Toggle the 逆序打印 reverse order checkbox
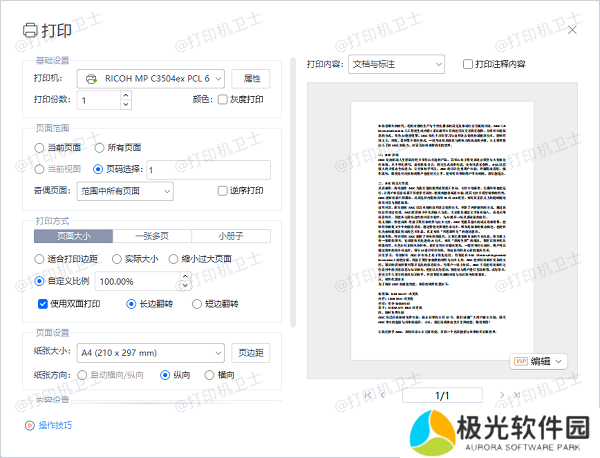The height and width of the screenshot is (458, 600). pos(222,191)
